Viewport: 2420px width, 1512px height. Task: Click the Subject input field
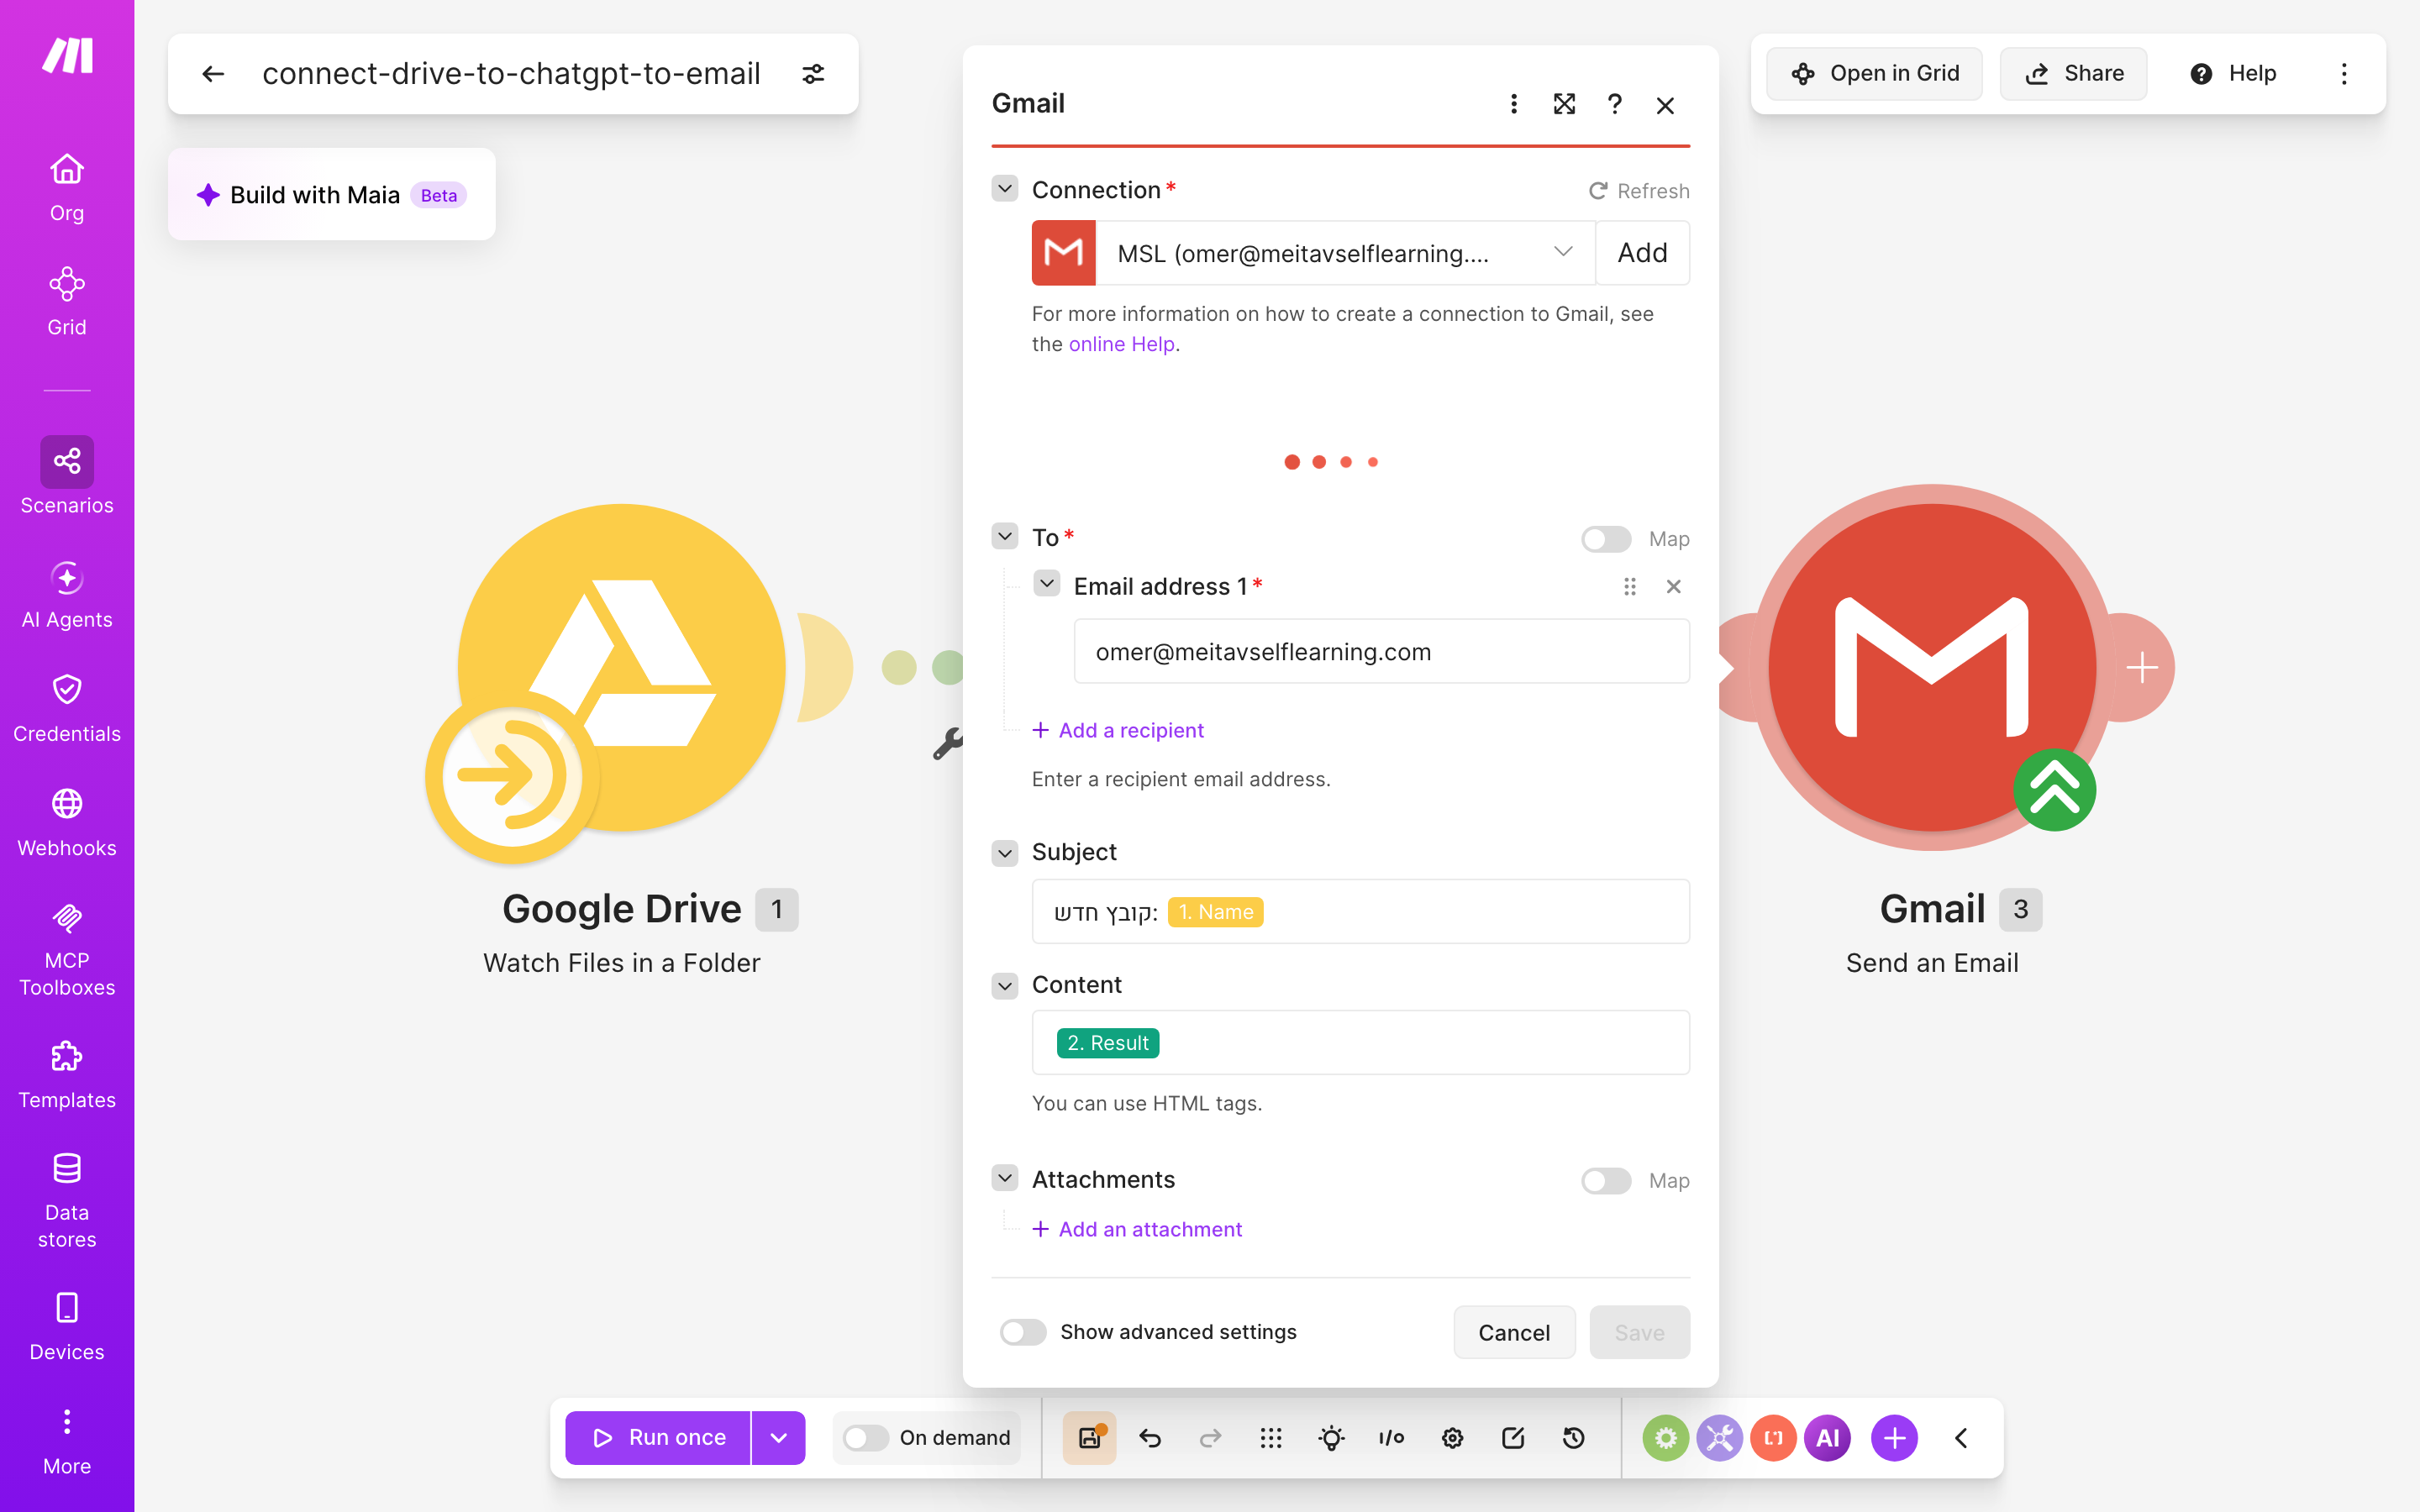[1360, 911]
